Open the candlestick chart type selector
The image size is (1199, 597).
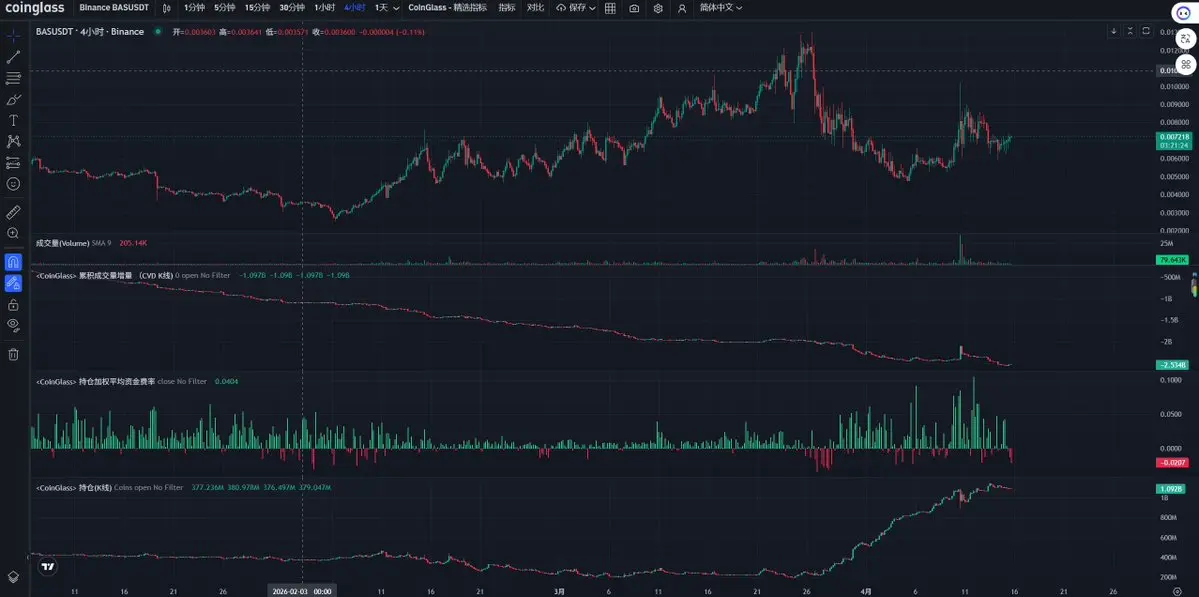pyautogui.click(x=166, y=8)
